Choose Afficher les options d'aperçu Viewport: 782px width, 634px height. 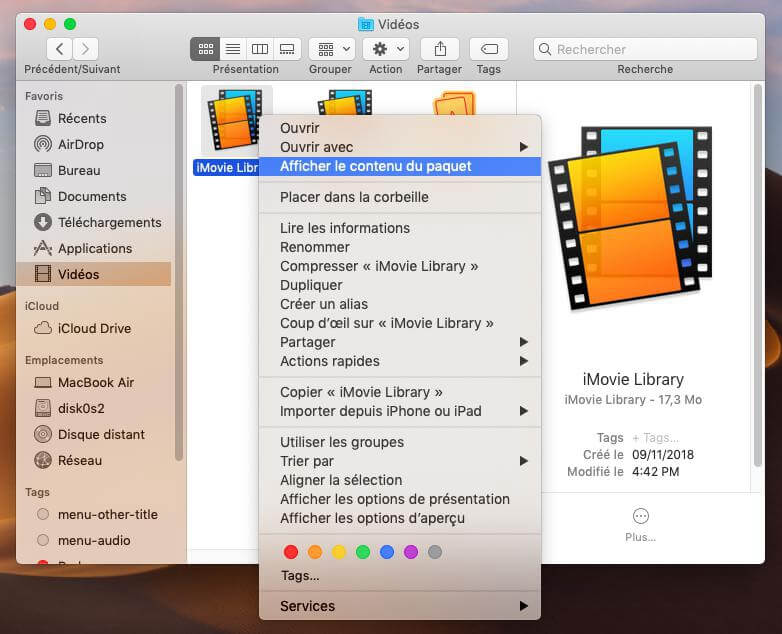399,518
